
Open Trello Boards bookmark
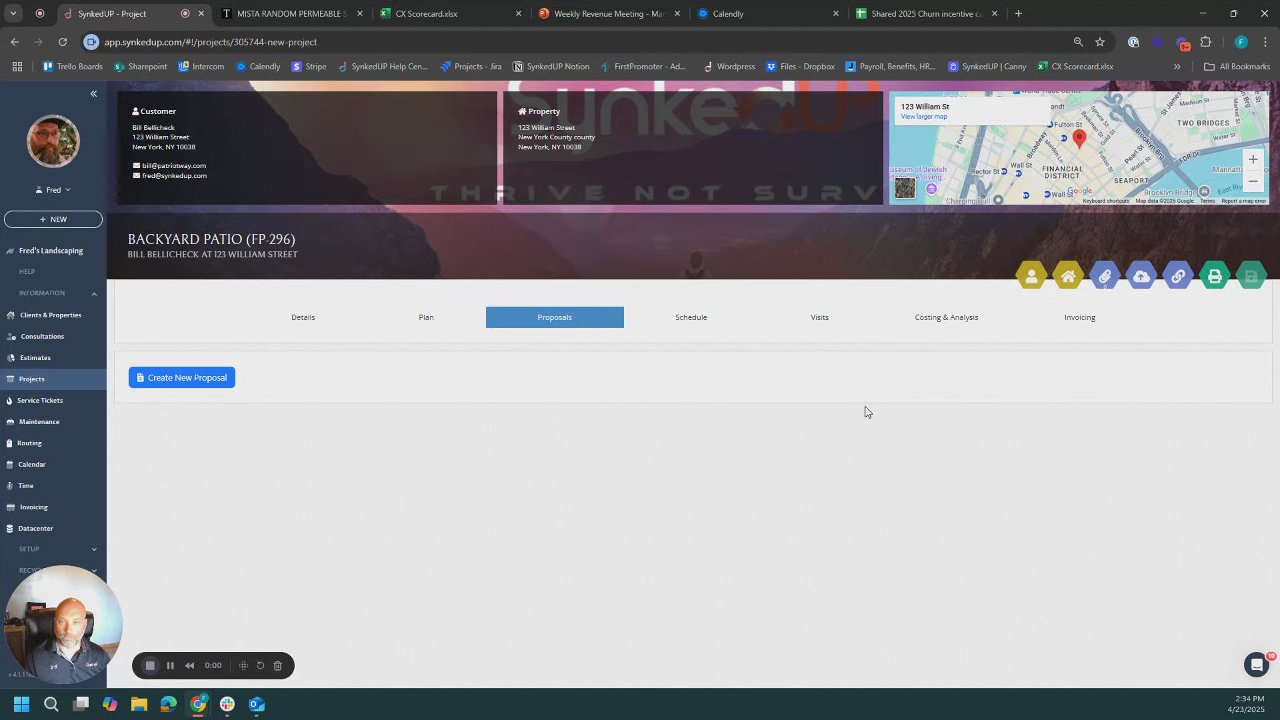click(72, 66)
